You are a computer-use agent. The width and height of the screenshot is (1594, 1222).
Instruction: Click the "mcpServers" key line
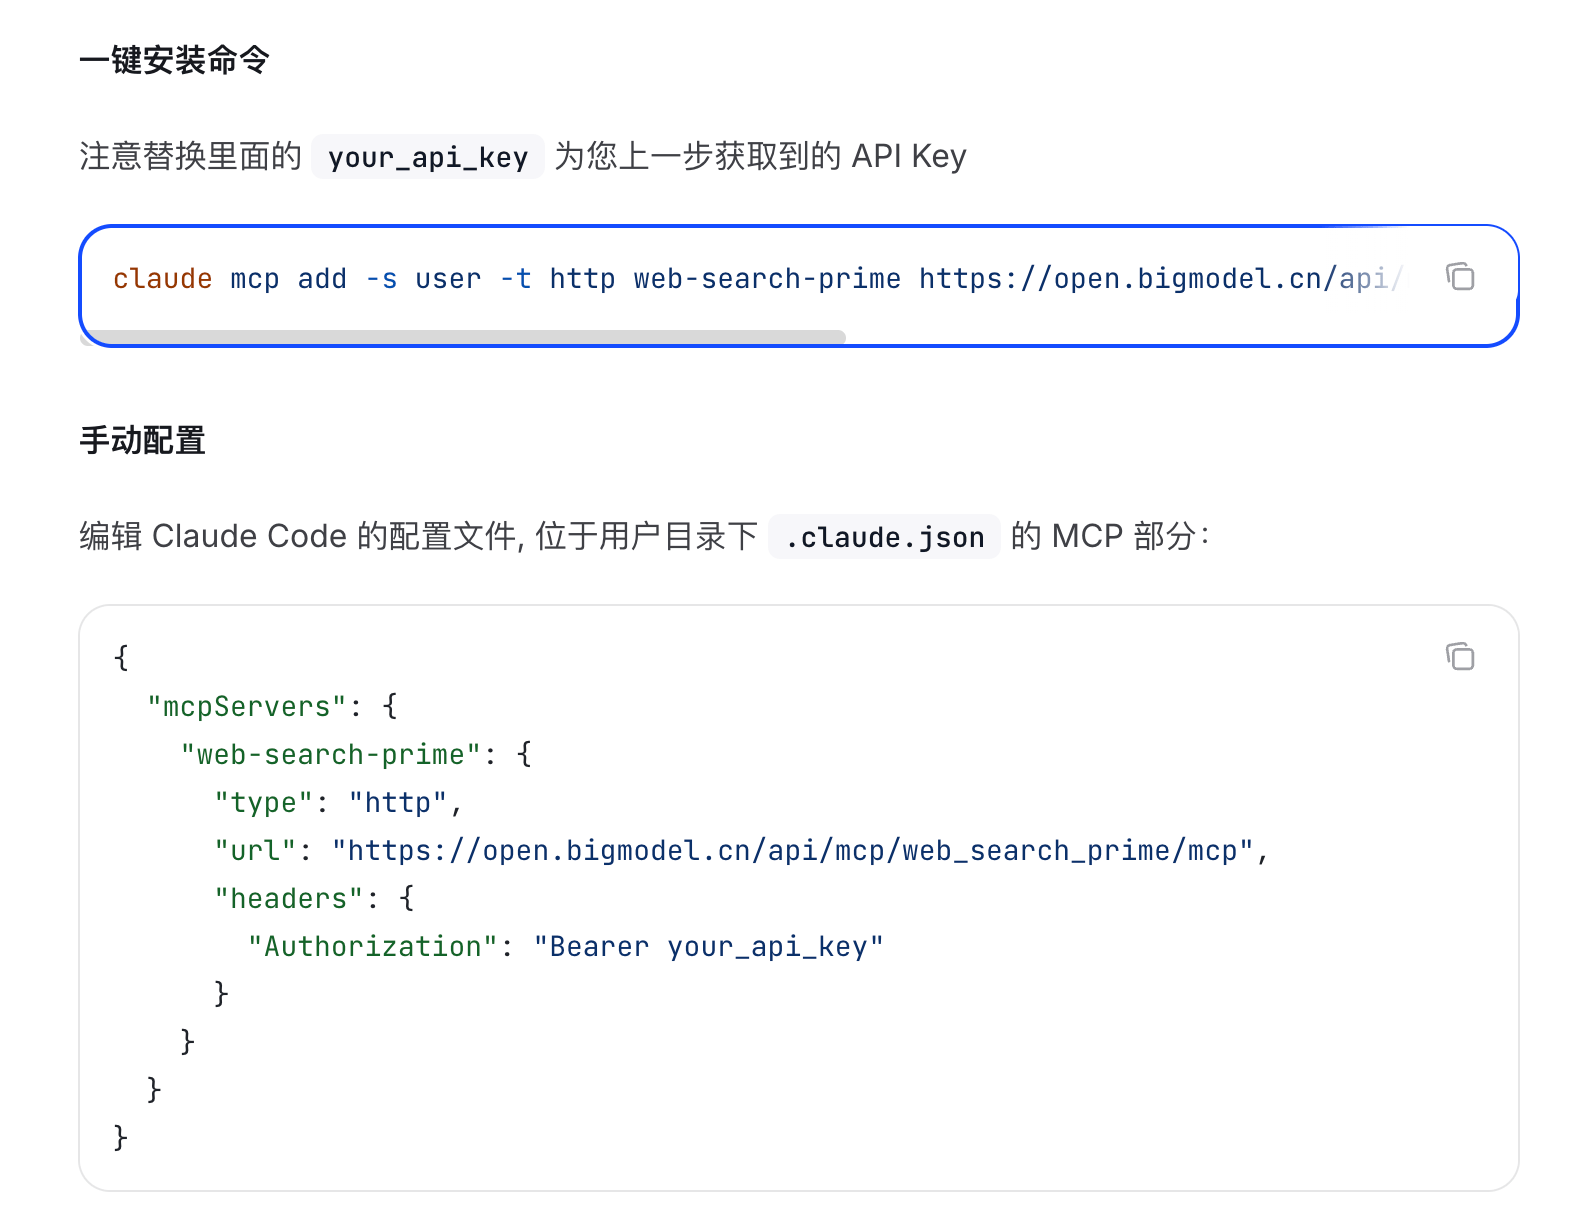[272, 707]
